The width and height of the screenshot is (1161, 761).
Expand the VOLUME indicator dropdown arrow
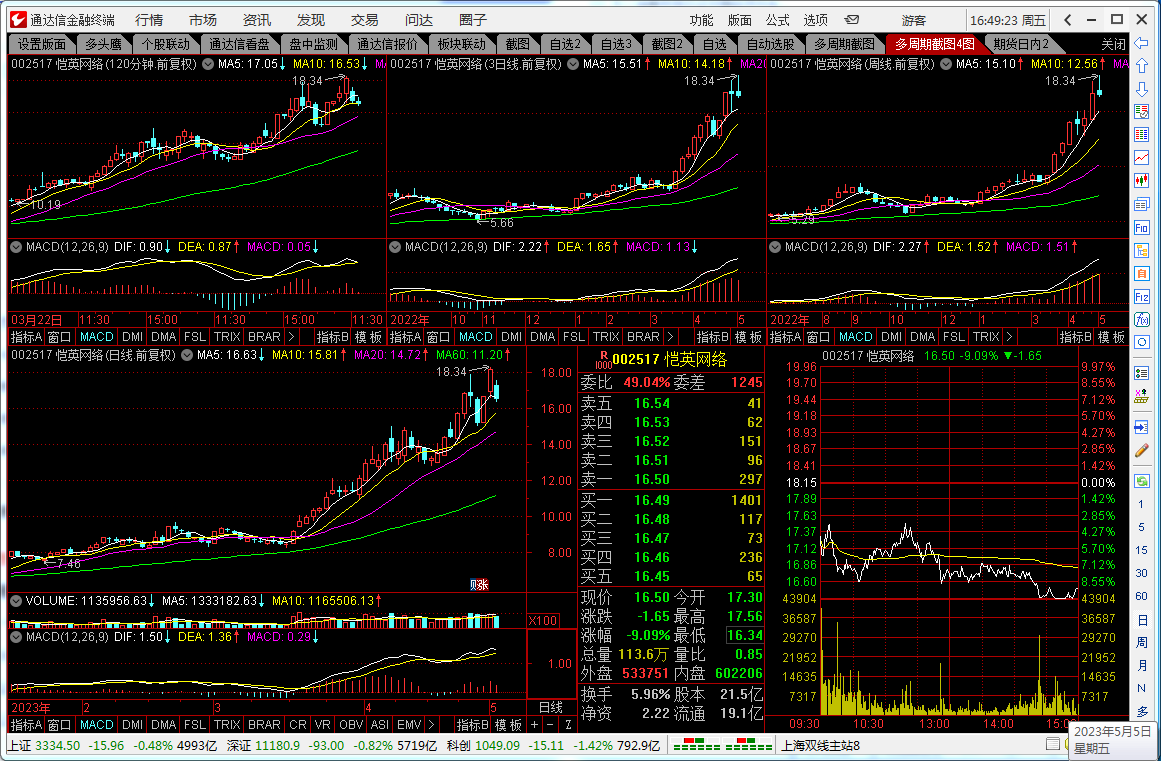[16, 600]
